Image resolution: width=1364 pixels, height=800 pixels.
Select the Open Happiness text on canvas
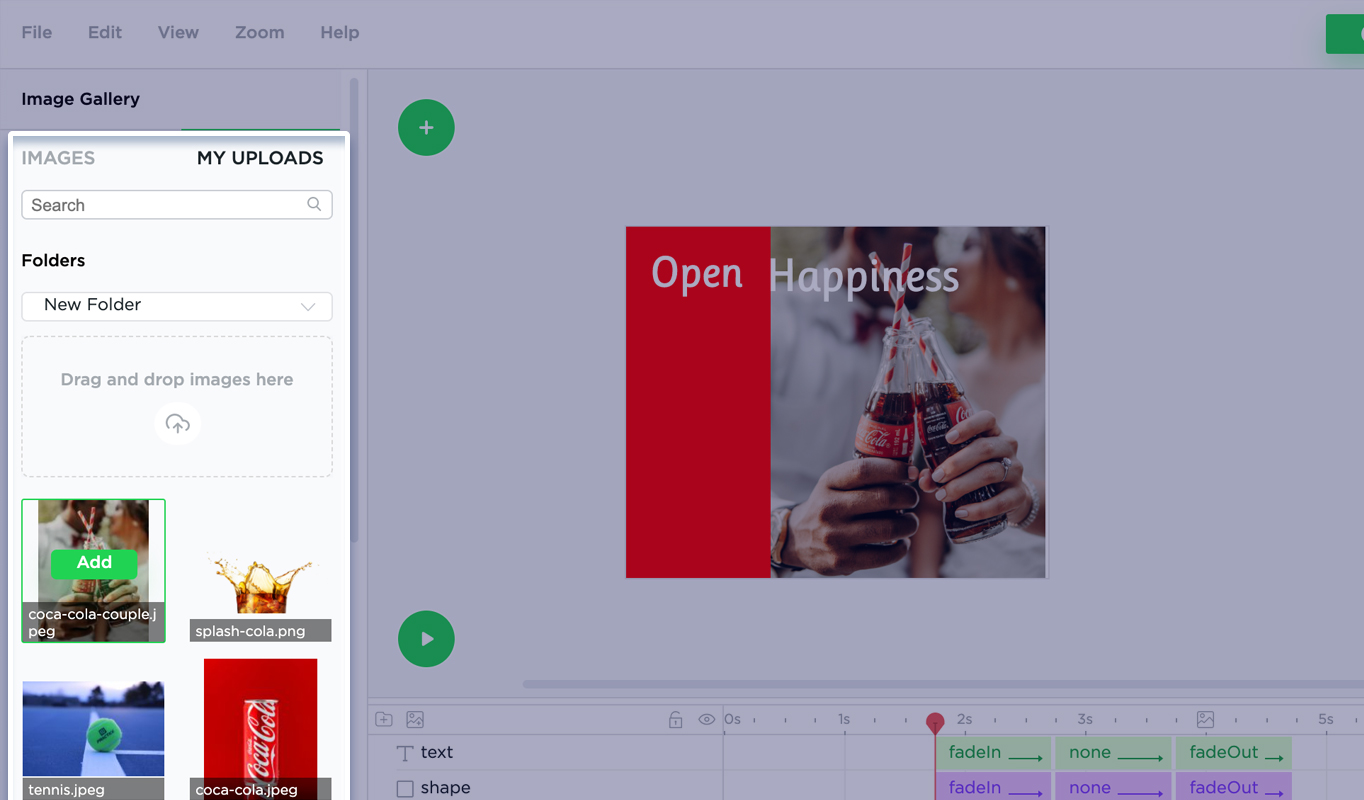tap(805, 274)
